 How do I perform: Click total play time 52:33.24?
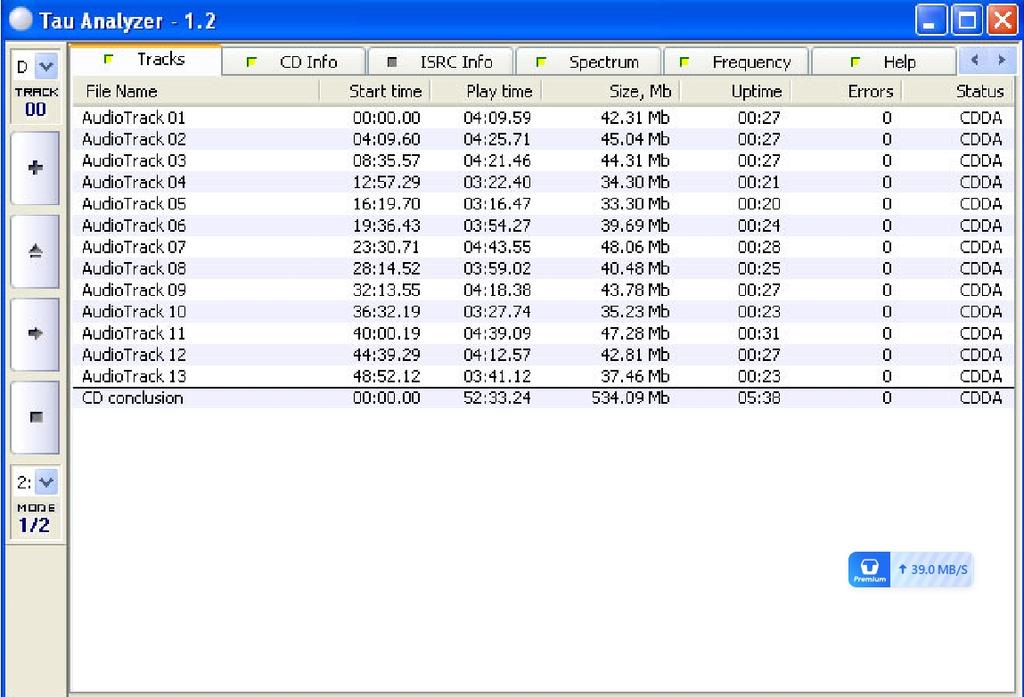[x=497, y=398]
